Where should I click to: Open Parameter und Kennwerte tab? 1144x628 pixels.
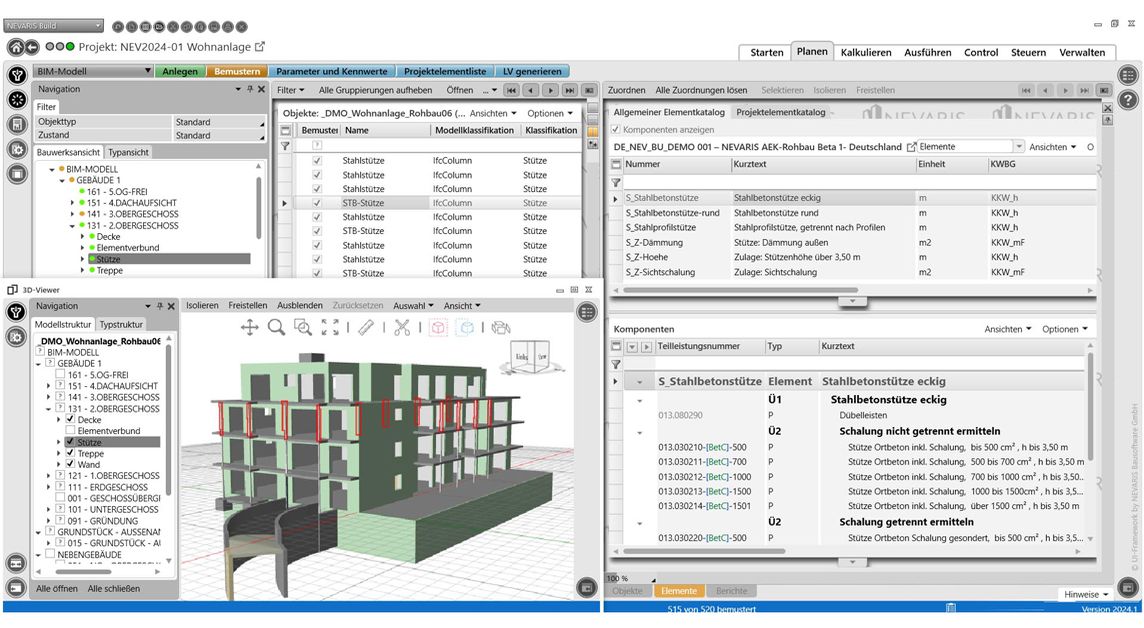point(331,71)
